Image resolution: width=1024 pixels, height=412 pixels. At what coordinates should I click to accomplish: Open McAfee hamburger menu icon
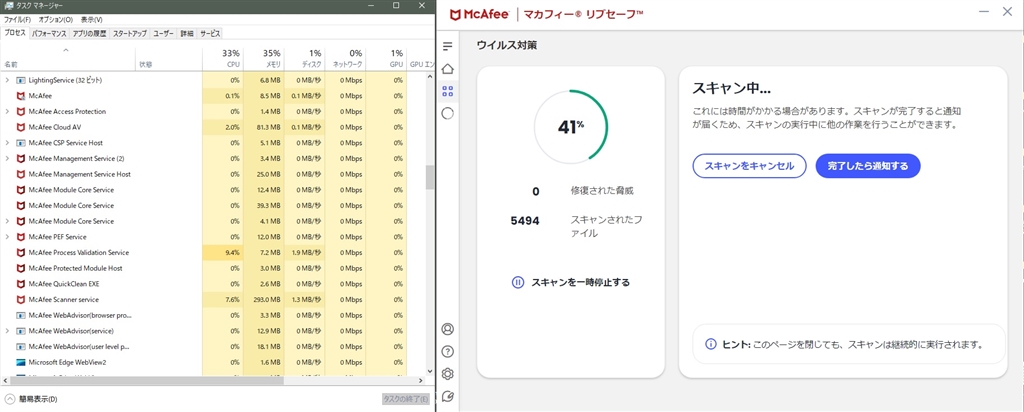coord(447,46)
